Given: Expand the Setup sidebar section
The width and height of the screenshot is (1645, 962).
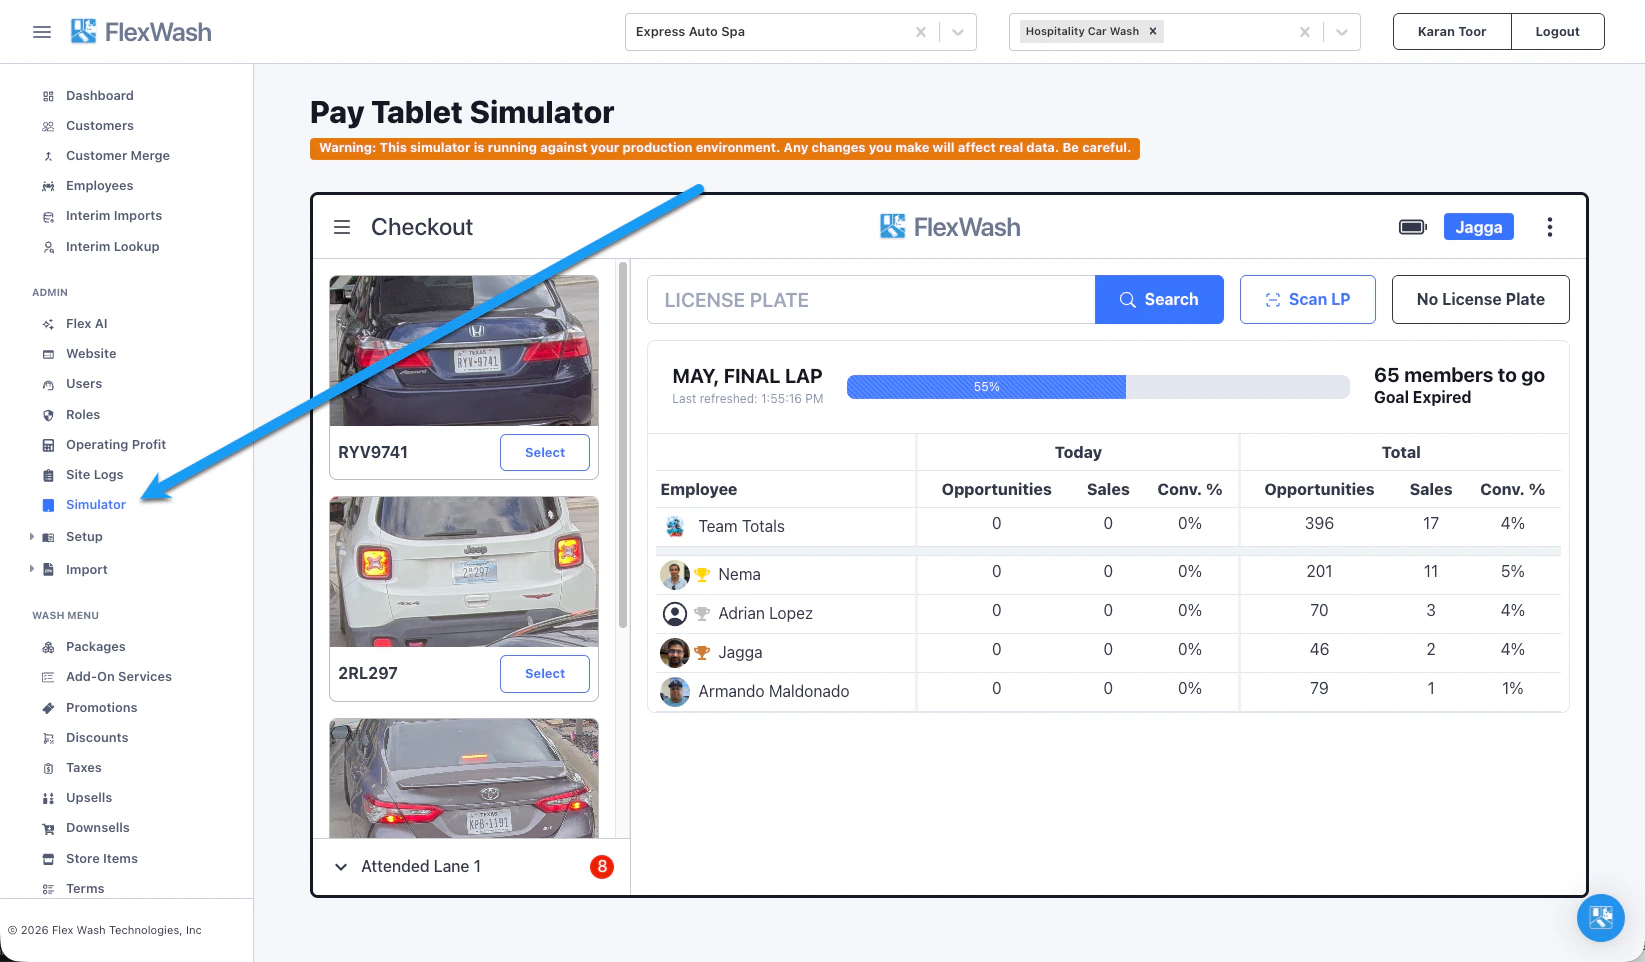Looking at the screenshot, I should [32, 537].
